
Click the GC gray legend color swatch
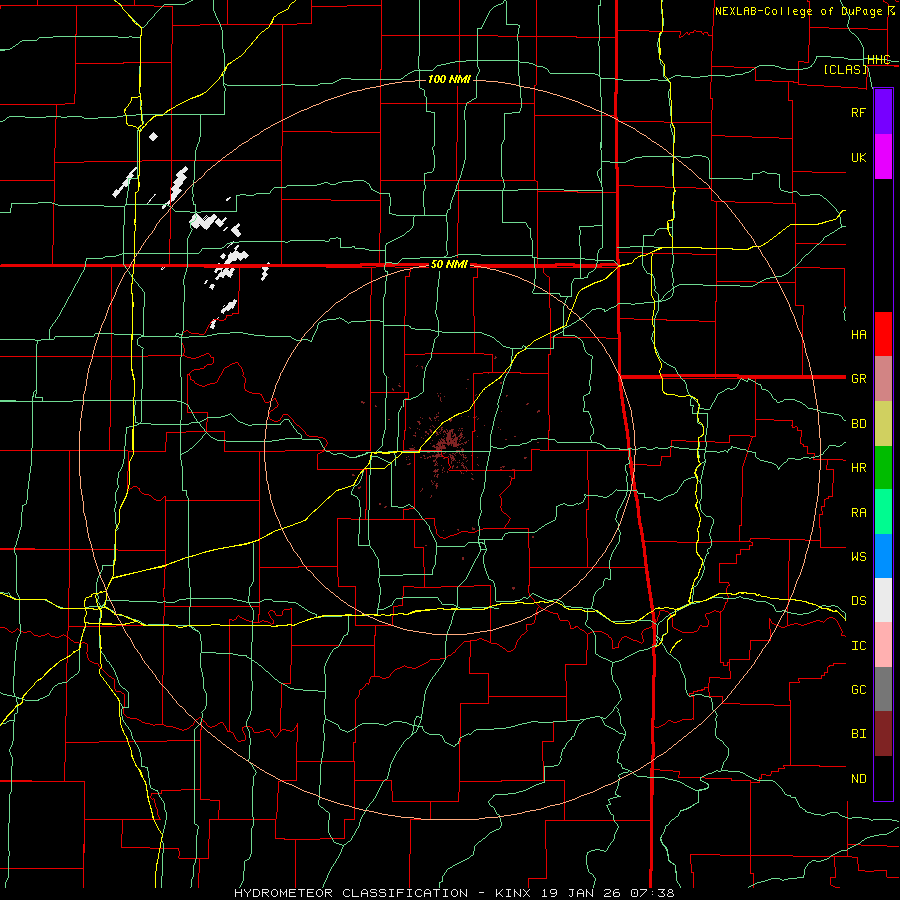point(883,689)
